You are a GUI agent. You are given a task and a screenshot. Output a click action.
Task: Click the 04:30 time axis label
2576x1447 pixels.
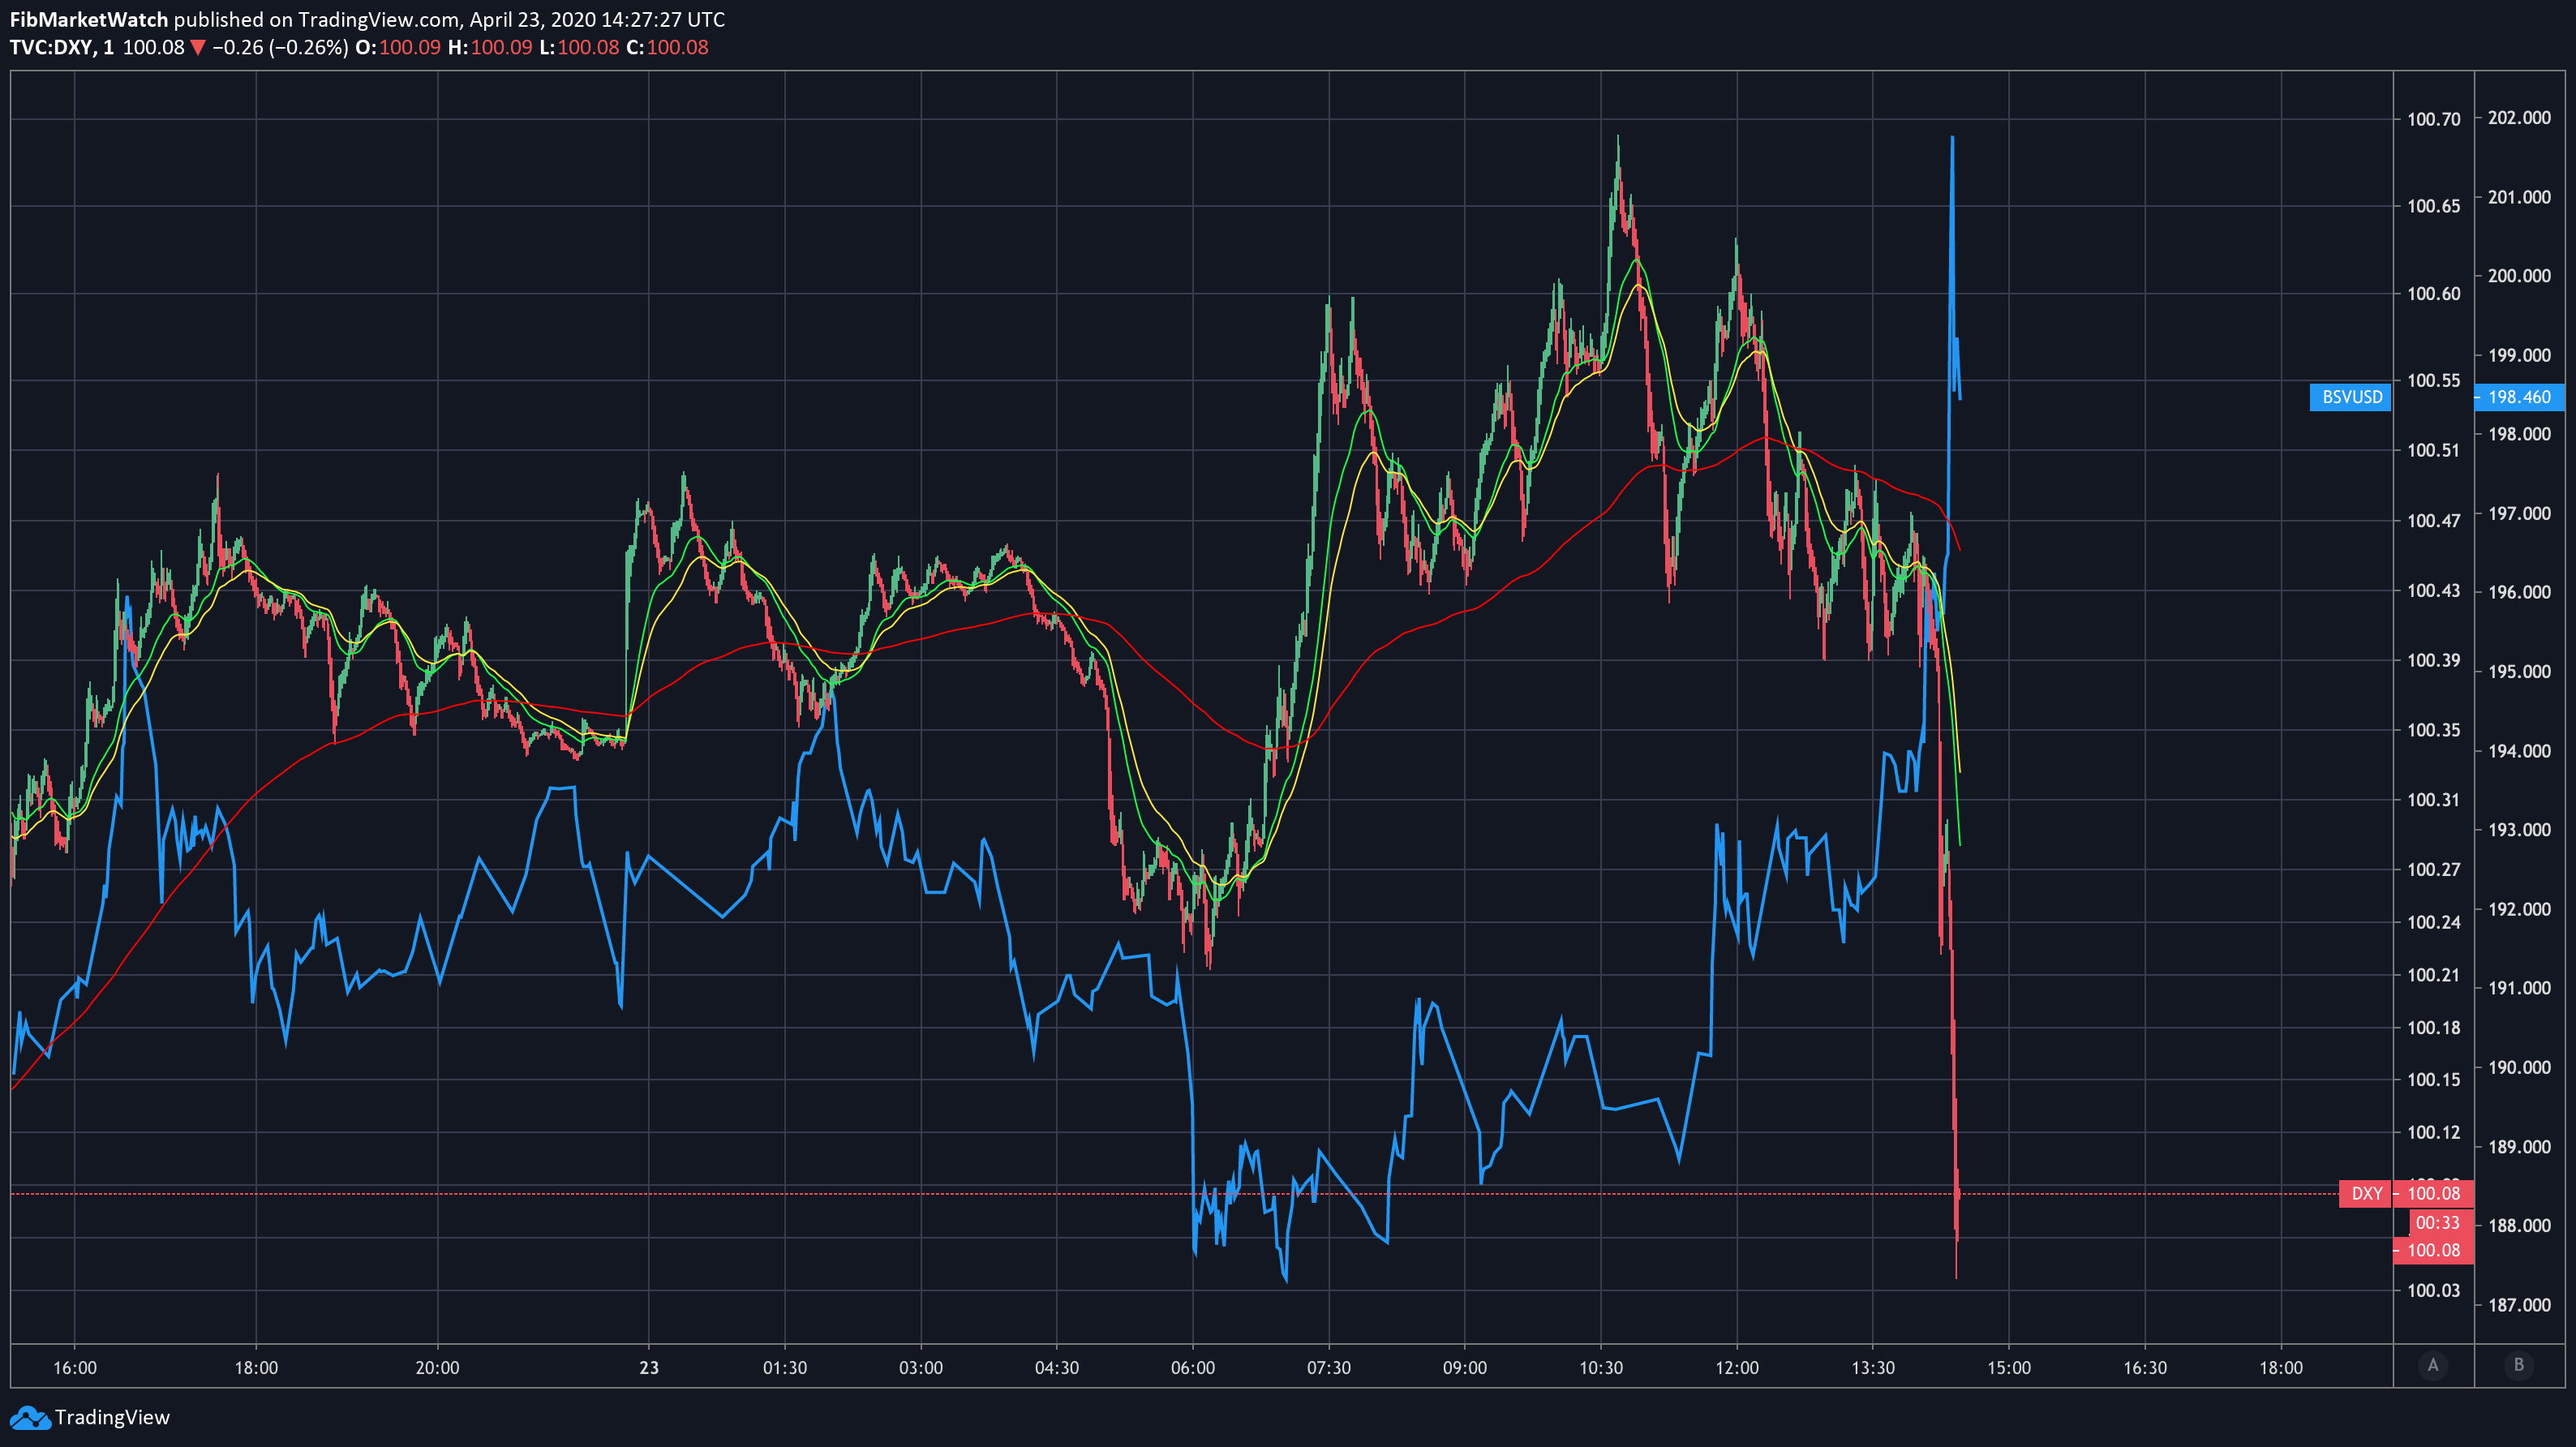[1057, 1367]
